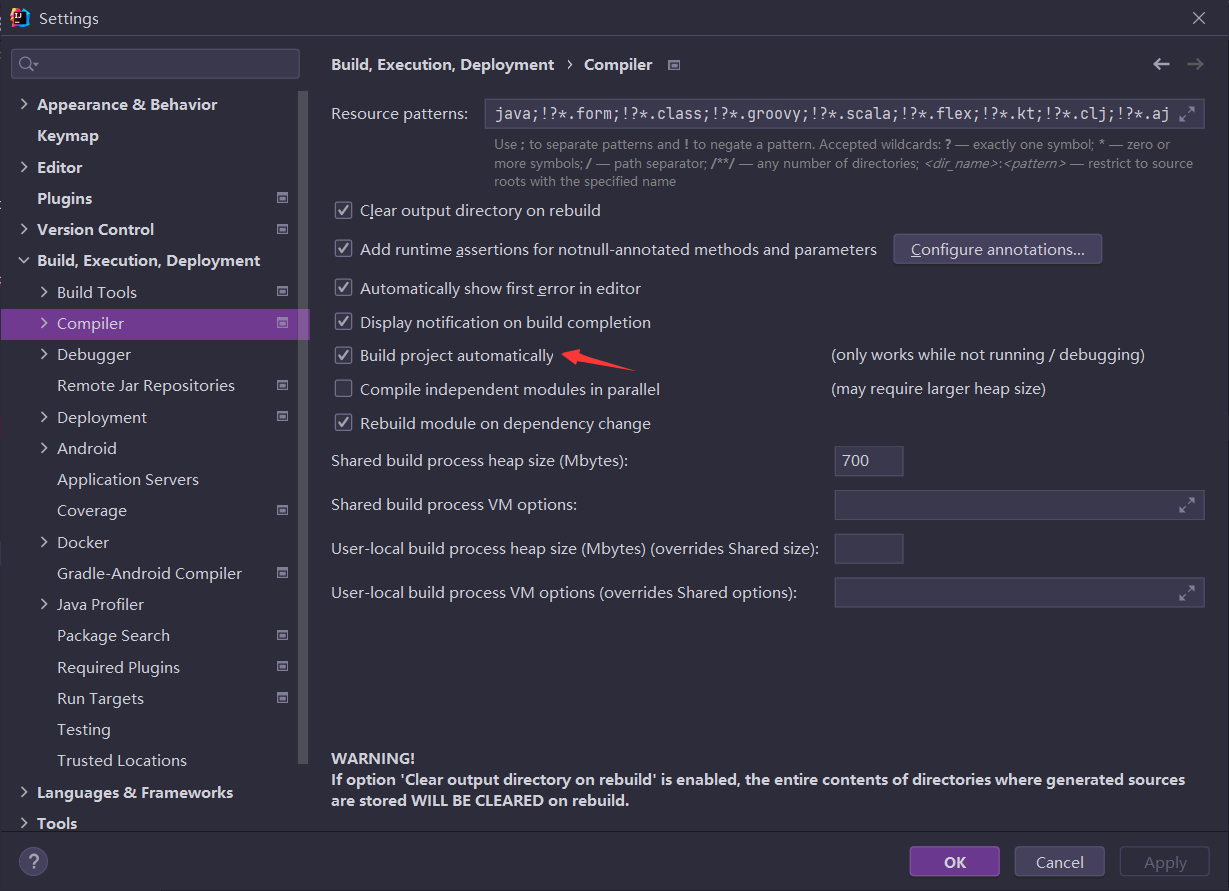
Task: Select Application Servers in the tree
Action: click(x=128, y=479)
